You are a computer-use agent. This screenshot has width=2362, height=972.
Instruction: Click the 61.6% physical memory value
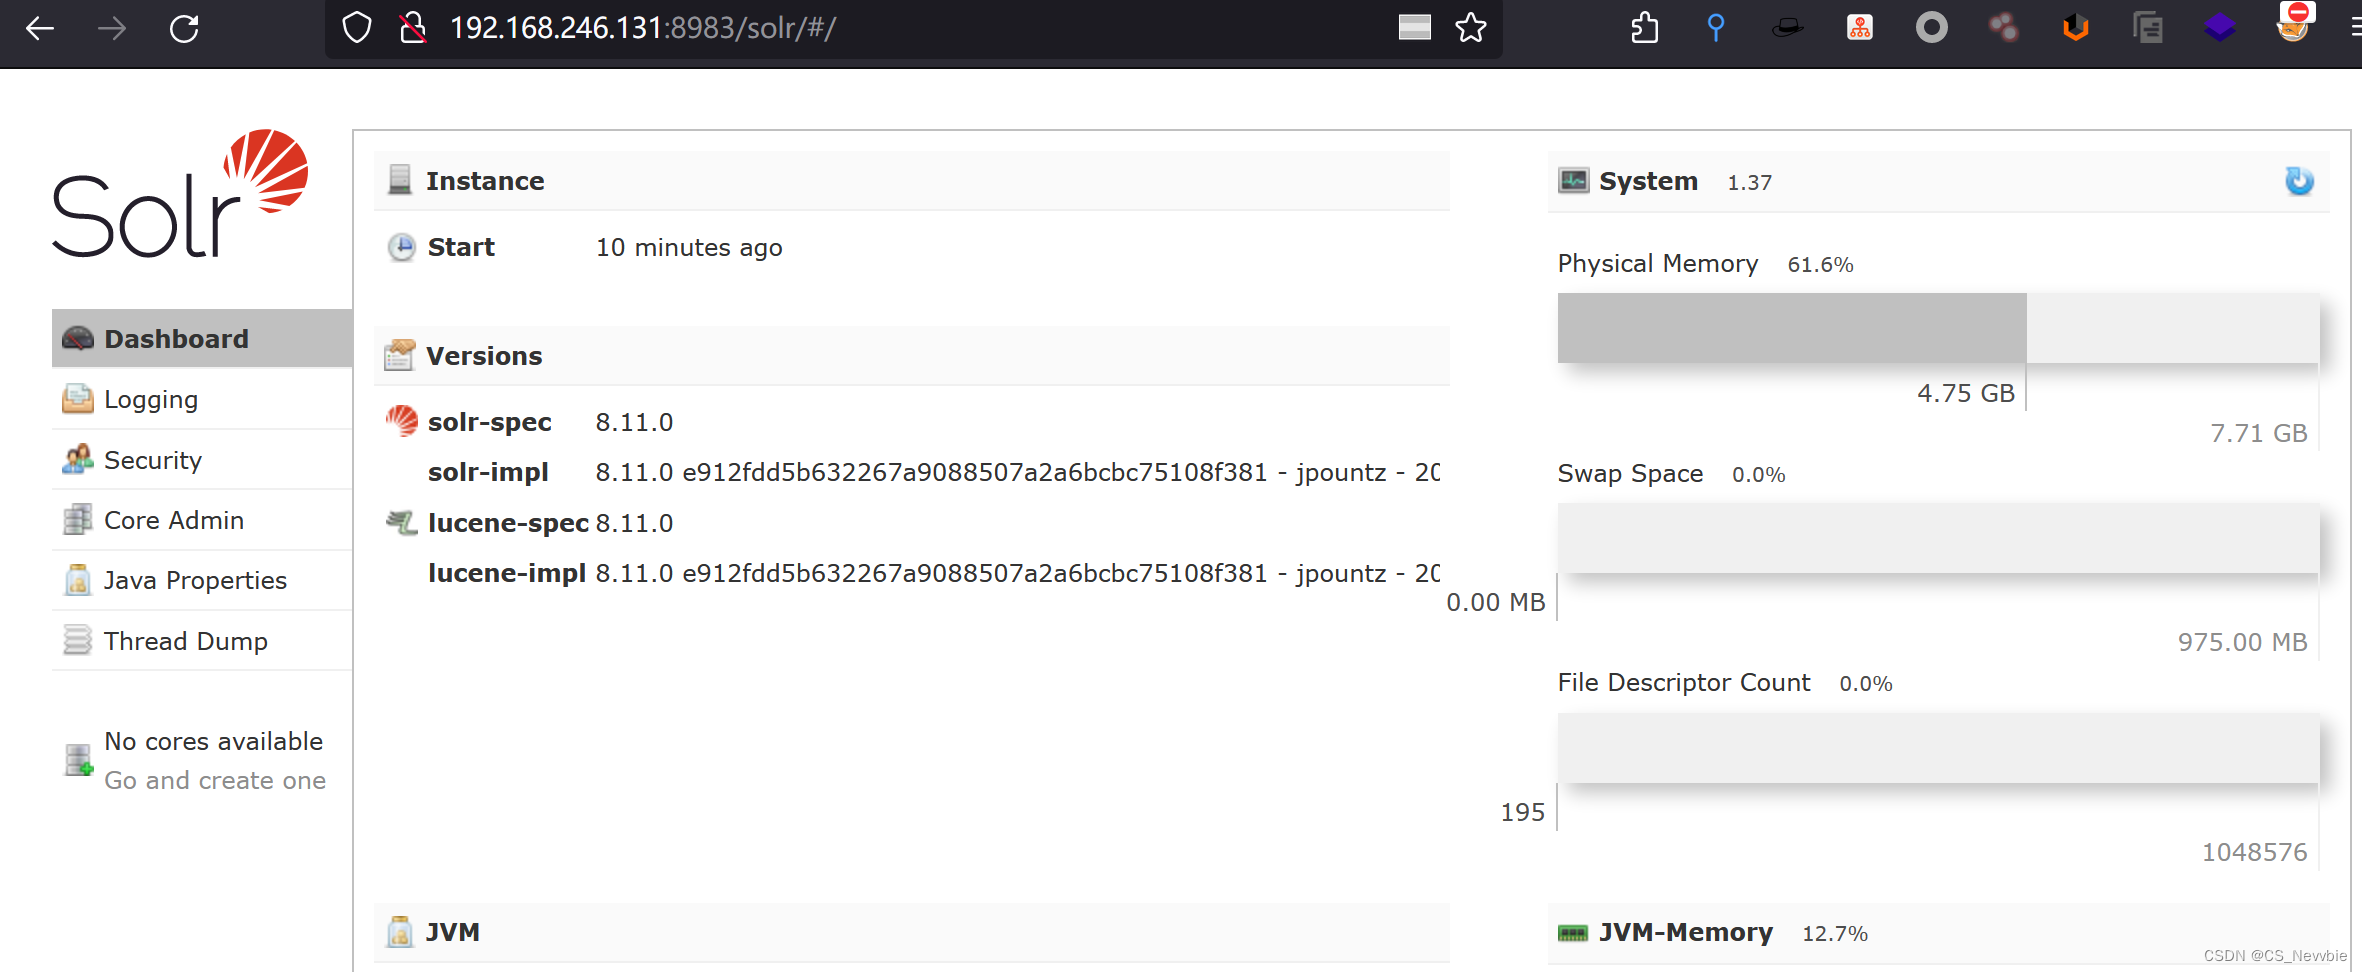(x=1821, y=265)
